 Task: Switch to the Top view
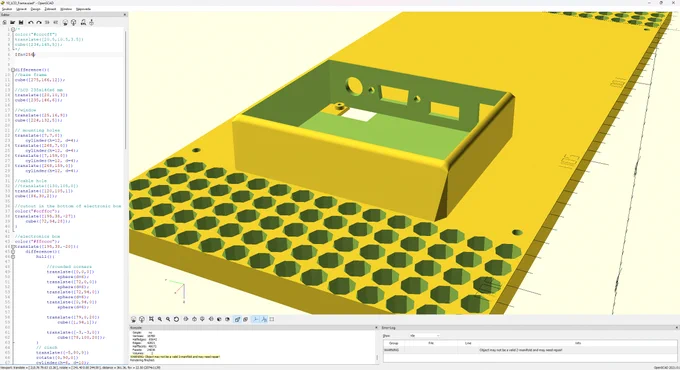pos(194,319)
